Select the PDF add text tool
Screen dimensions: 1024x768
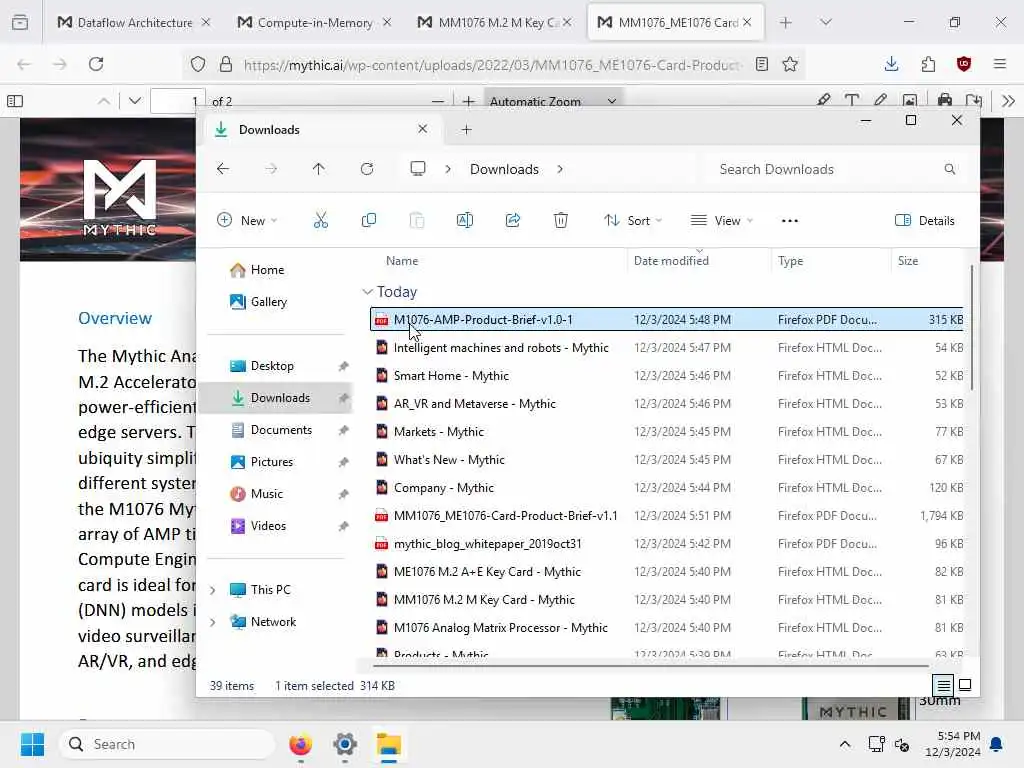pos(852,101)
